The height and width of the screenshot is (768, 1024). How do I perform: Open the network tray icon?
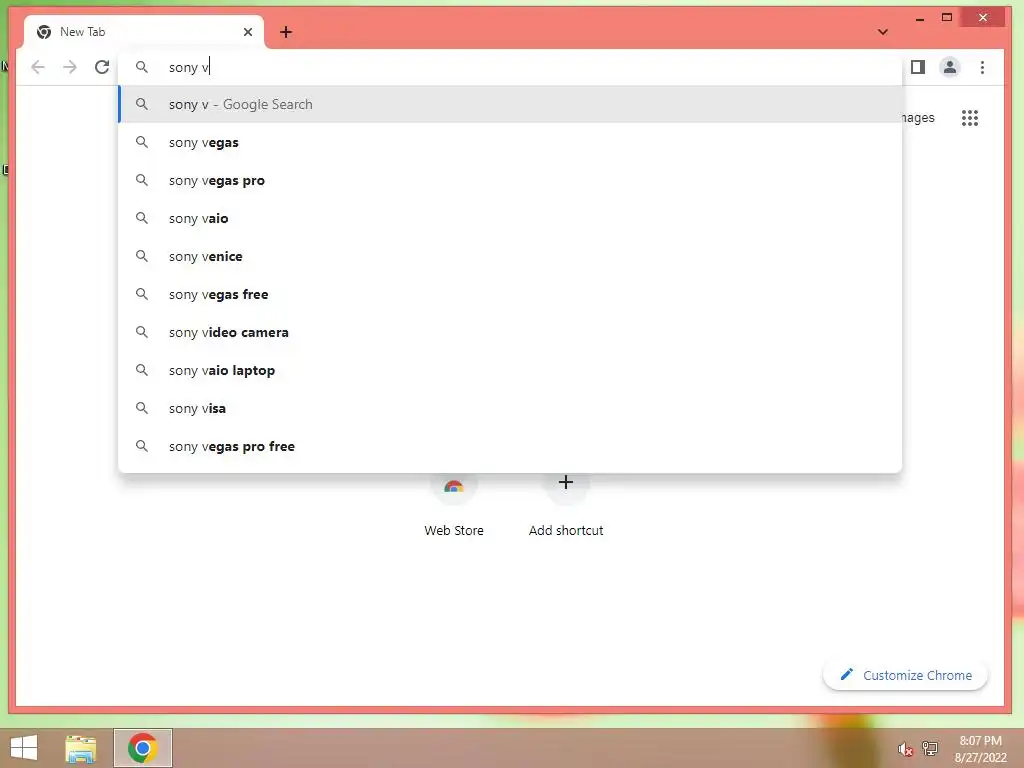coord(930,748)
